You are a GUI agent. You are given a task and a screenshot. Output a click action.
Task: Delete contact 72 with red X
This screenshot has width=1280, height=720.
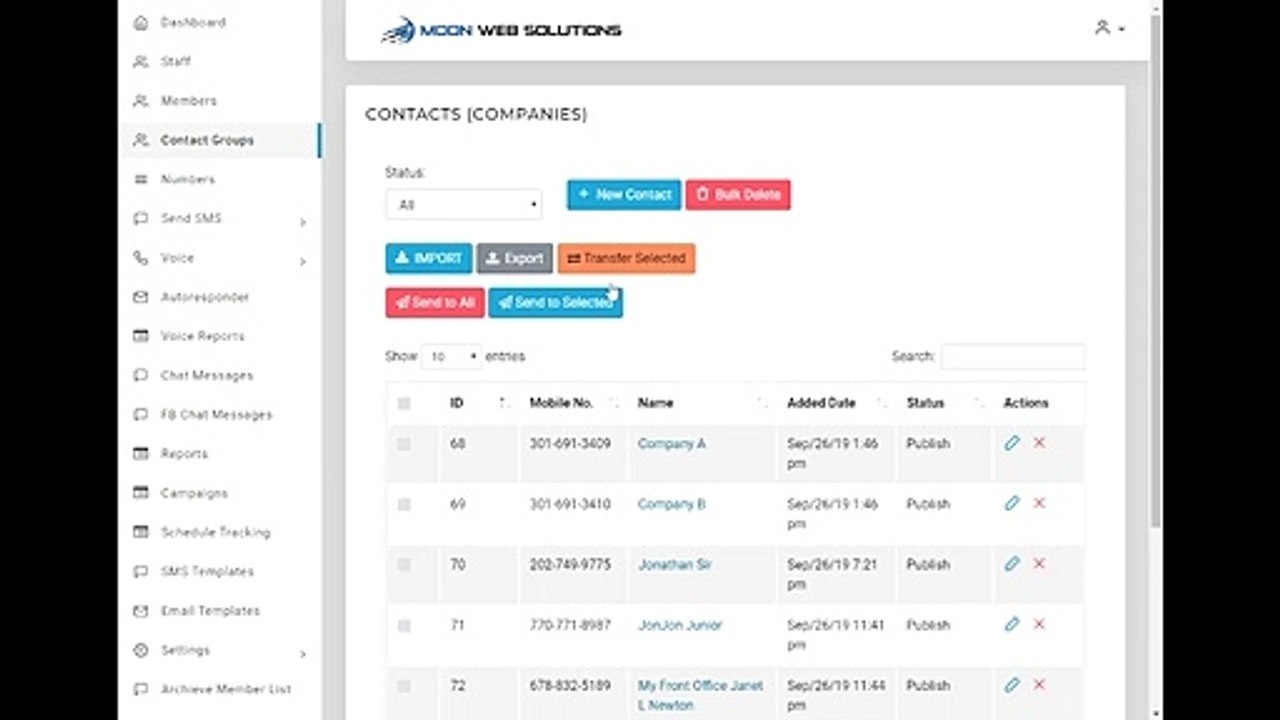click(x=1039, y=685)
